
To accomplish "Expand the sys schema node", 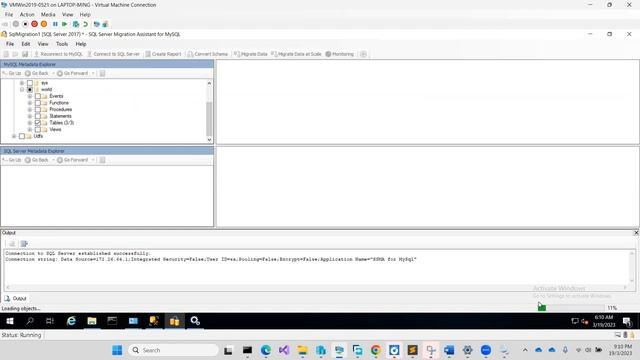I will click(22, 83).
